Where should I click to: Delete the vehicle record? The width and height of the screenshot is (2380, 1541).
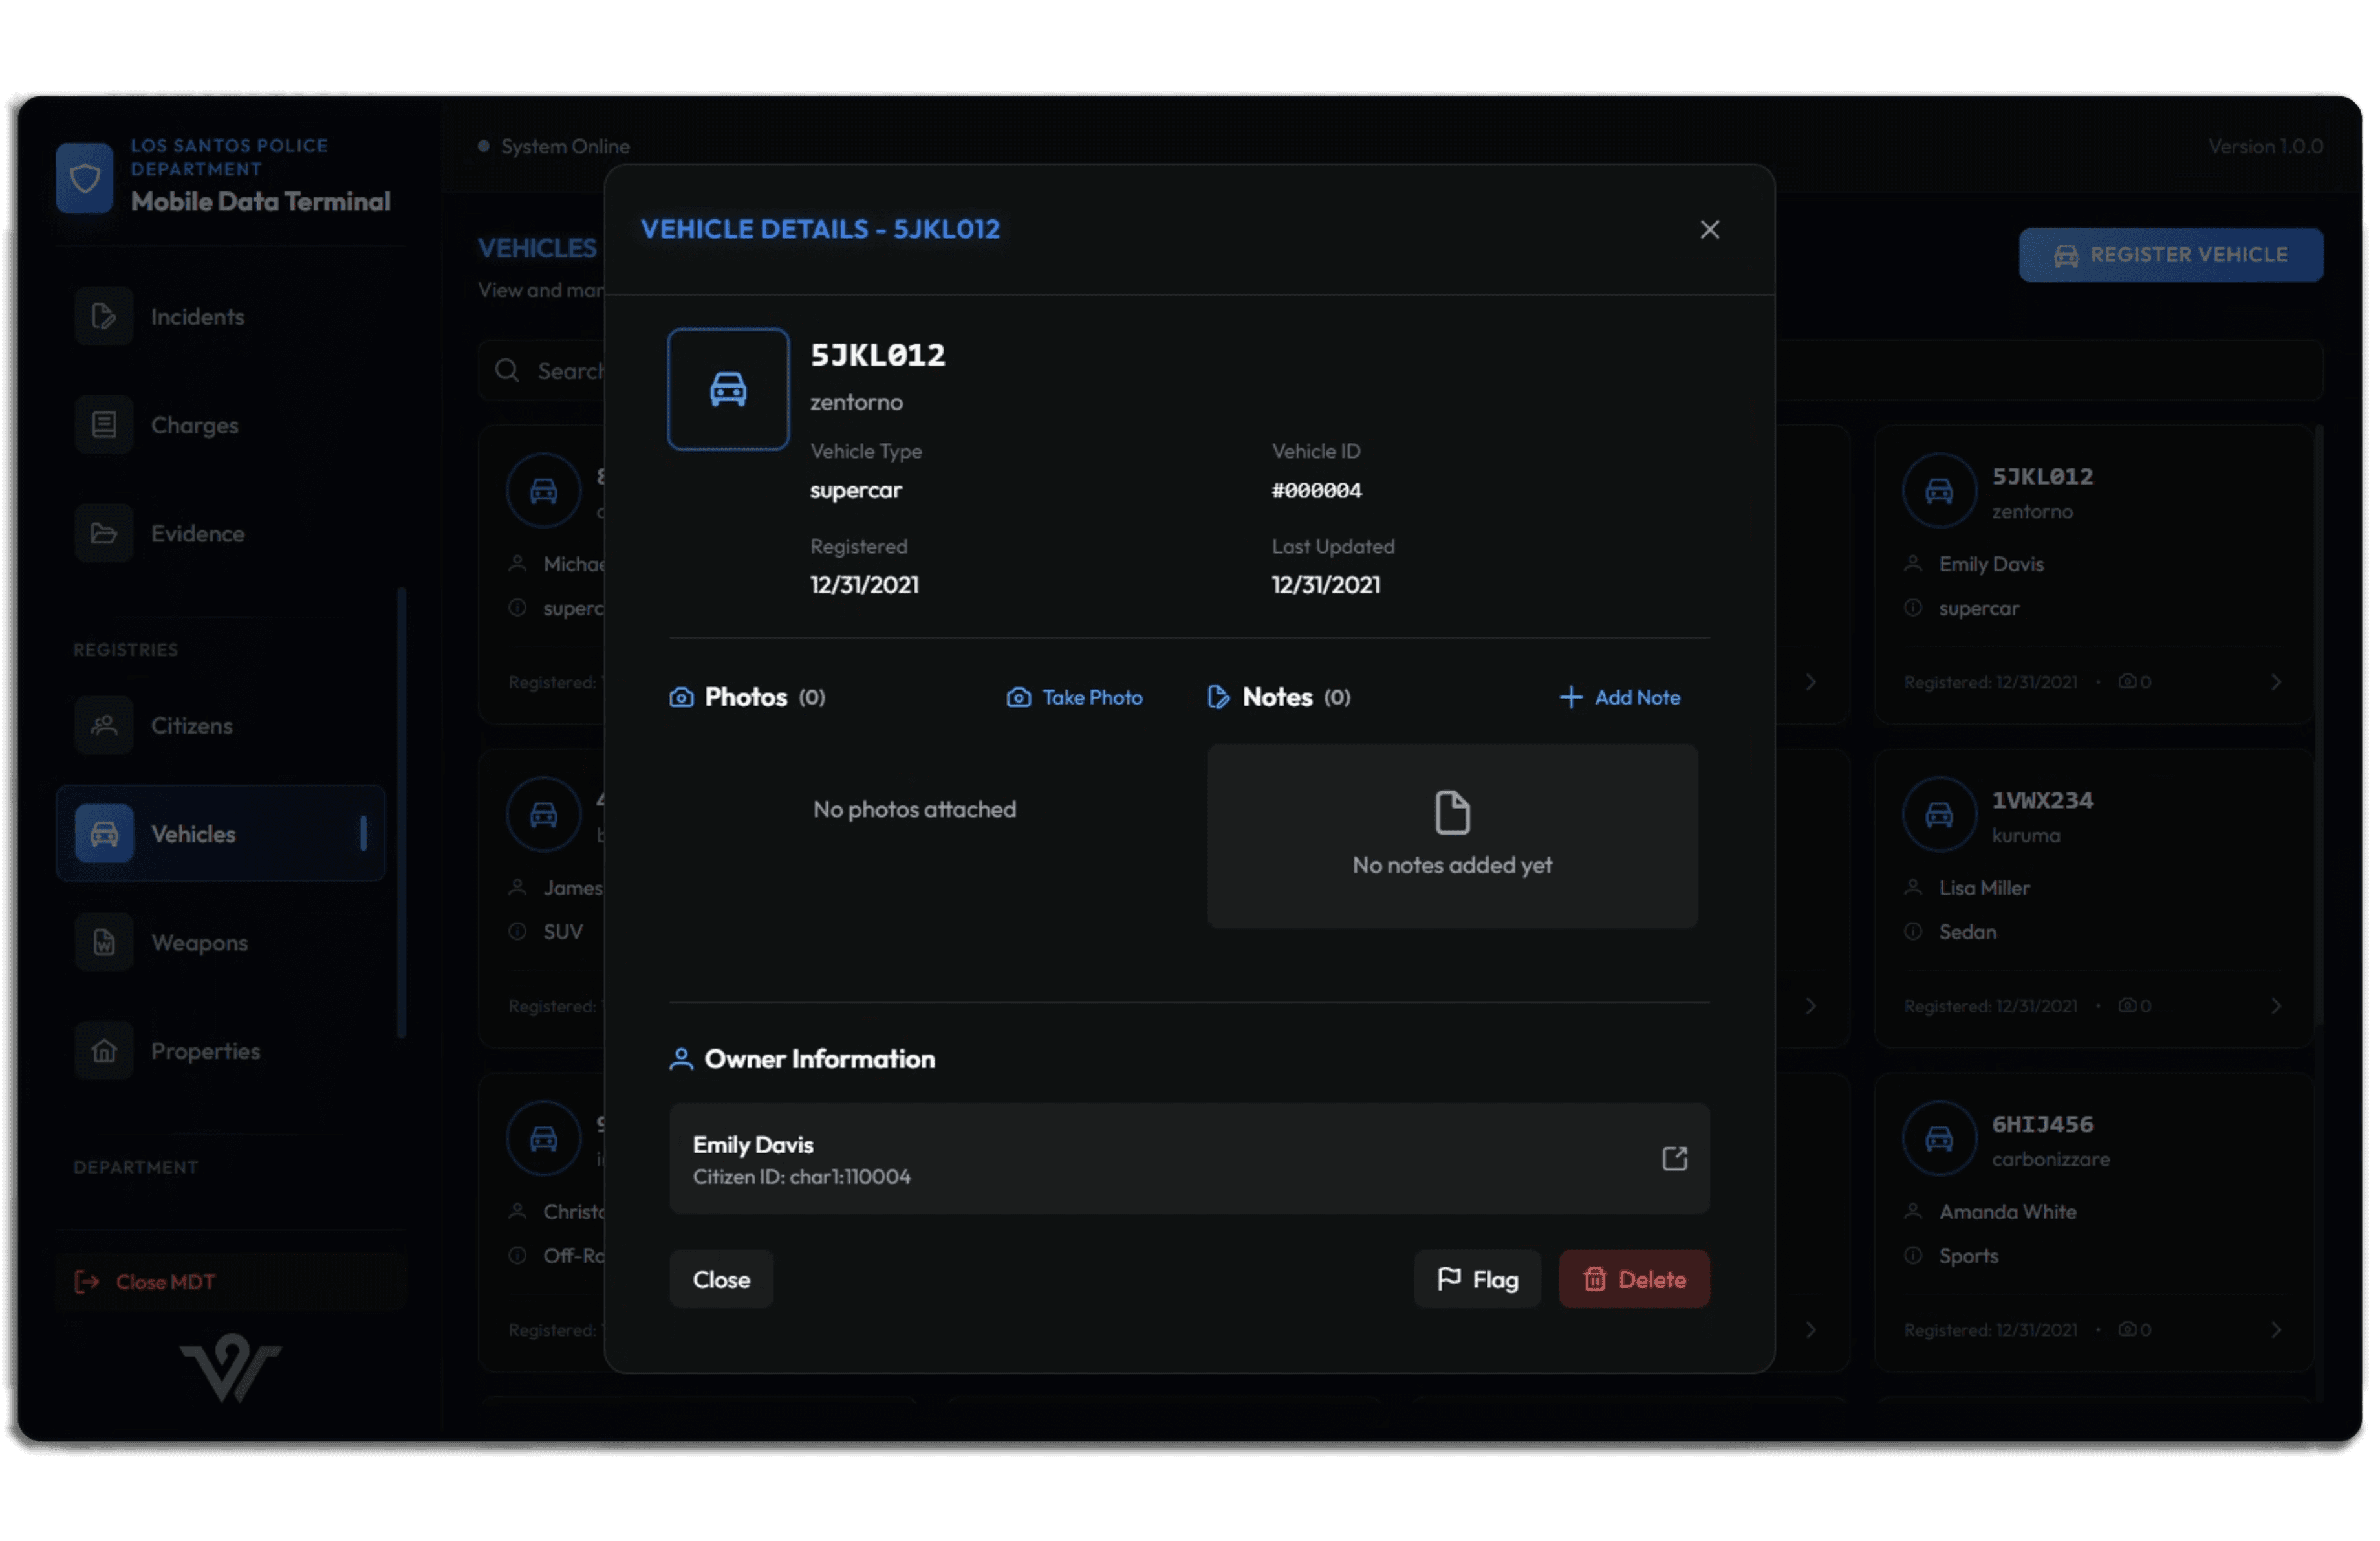click(x=1634, y=1279)
